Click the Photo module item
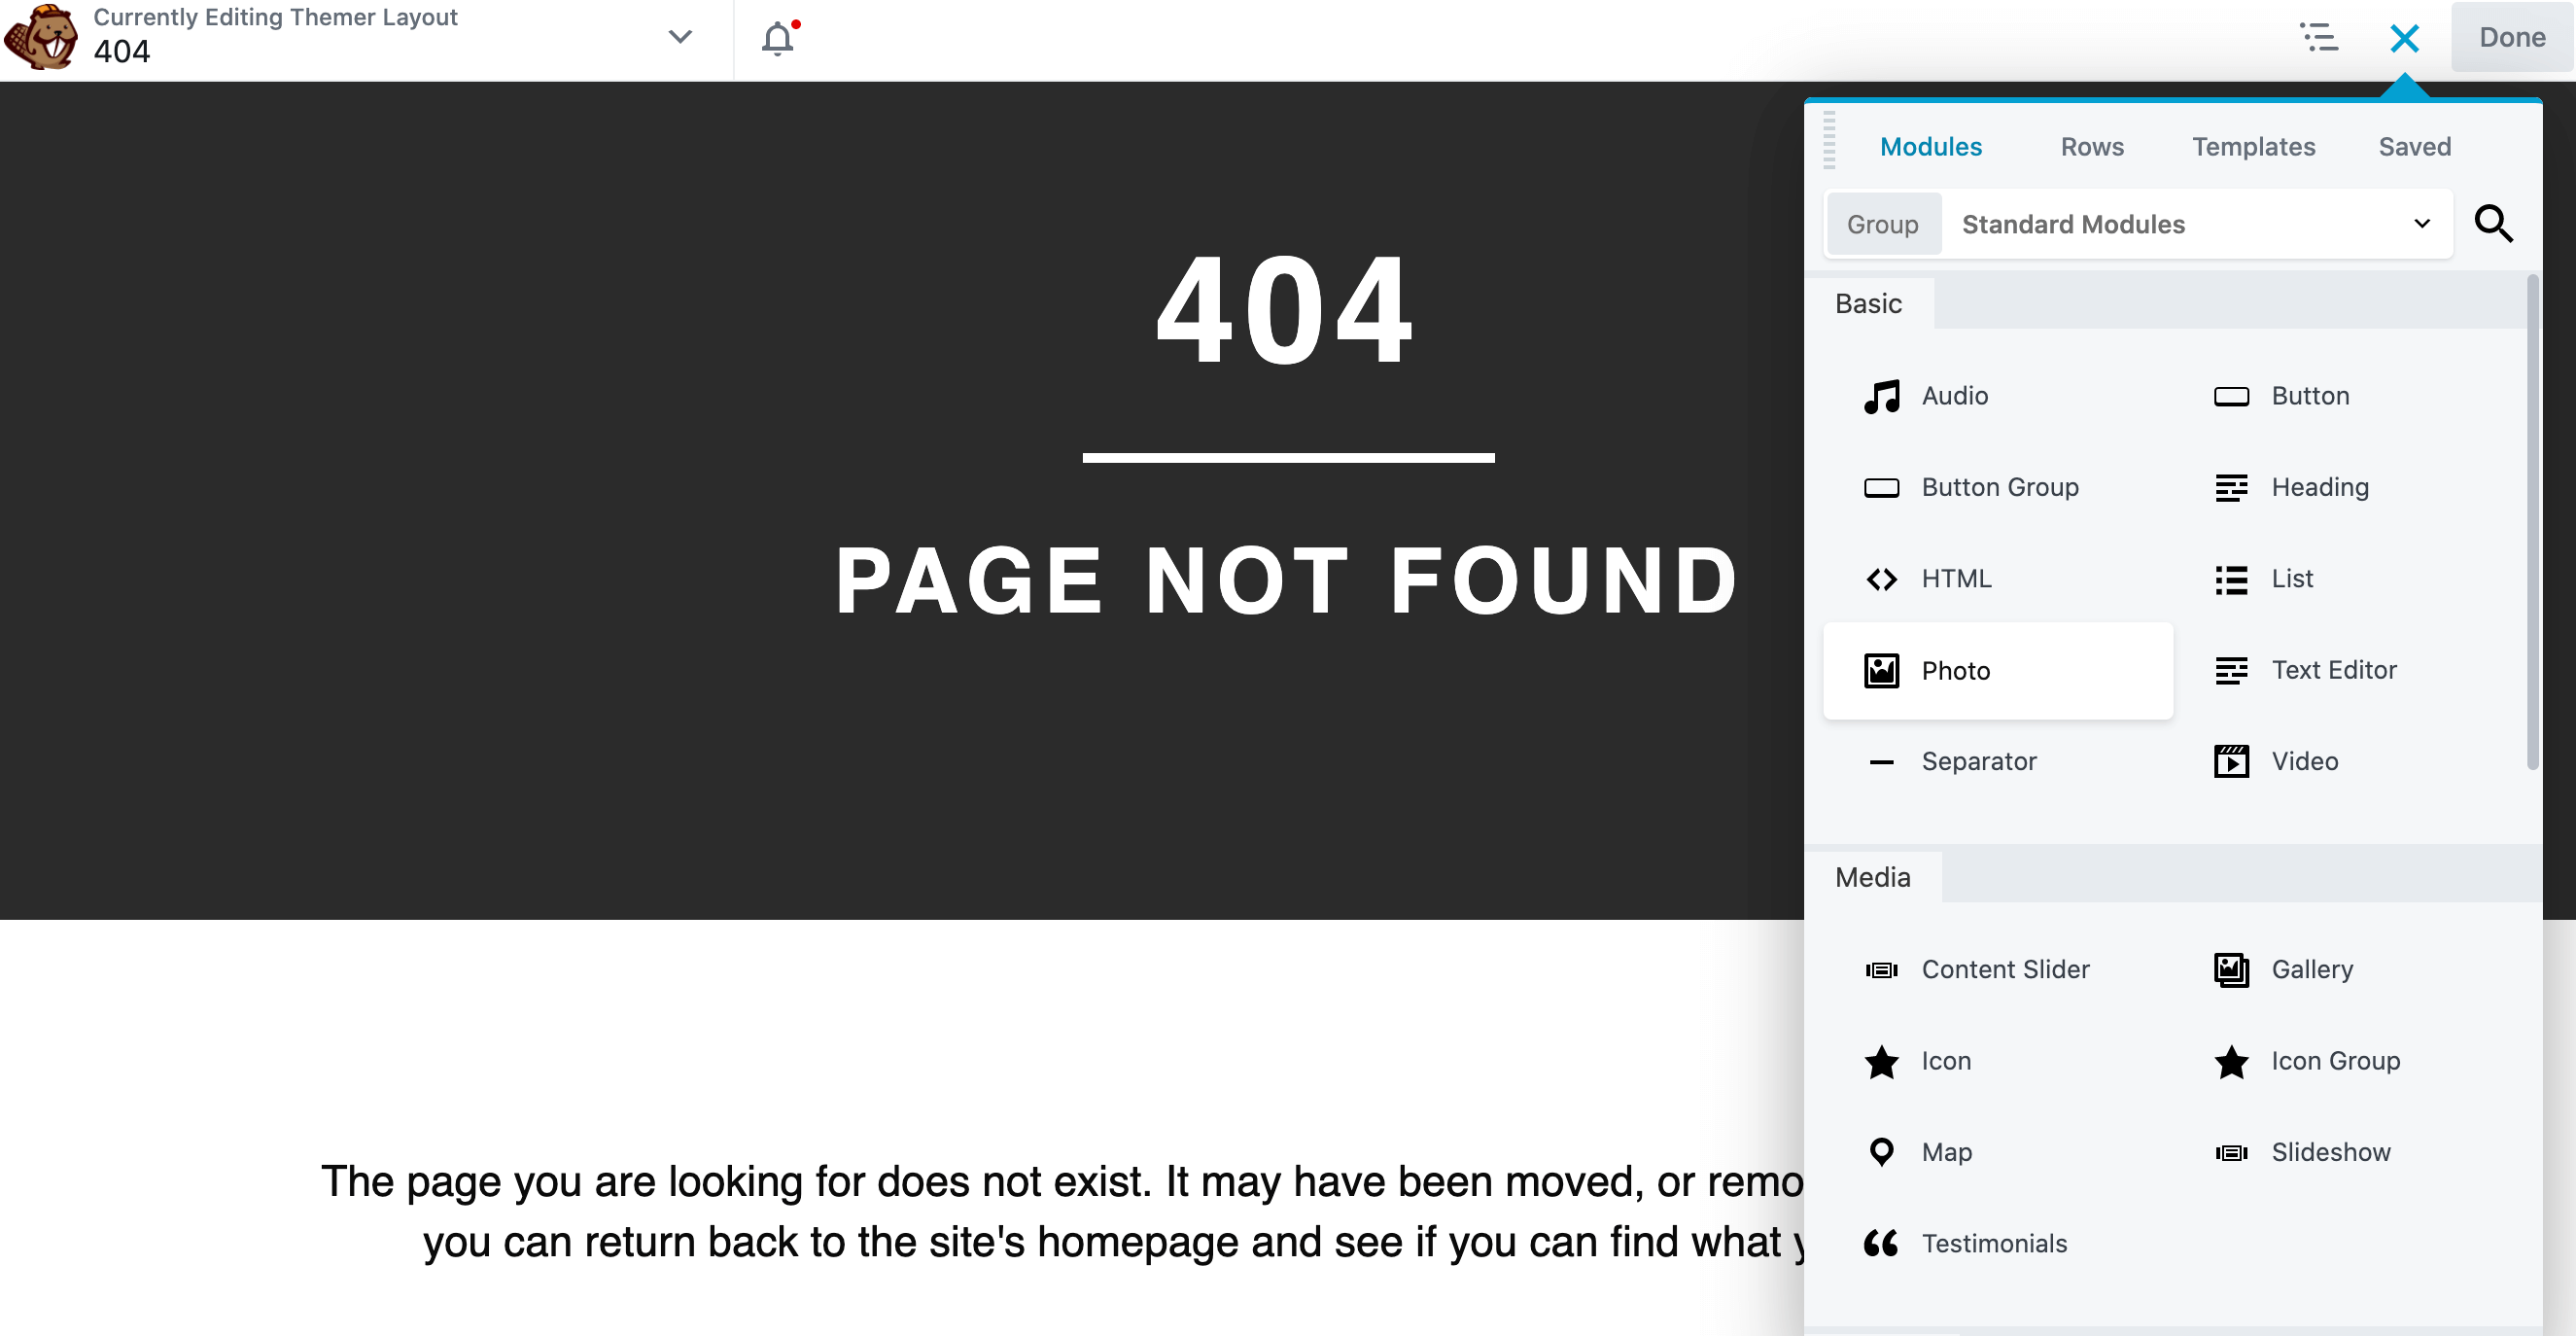 pyautogui.click(x=1997, y=670)
